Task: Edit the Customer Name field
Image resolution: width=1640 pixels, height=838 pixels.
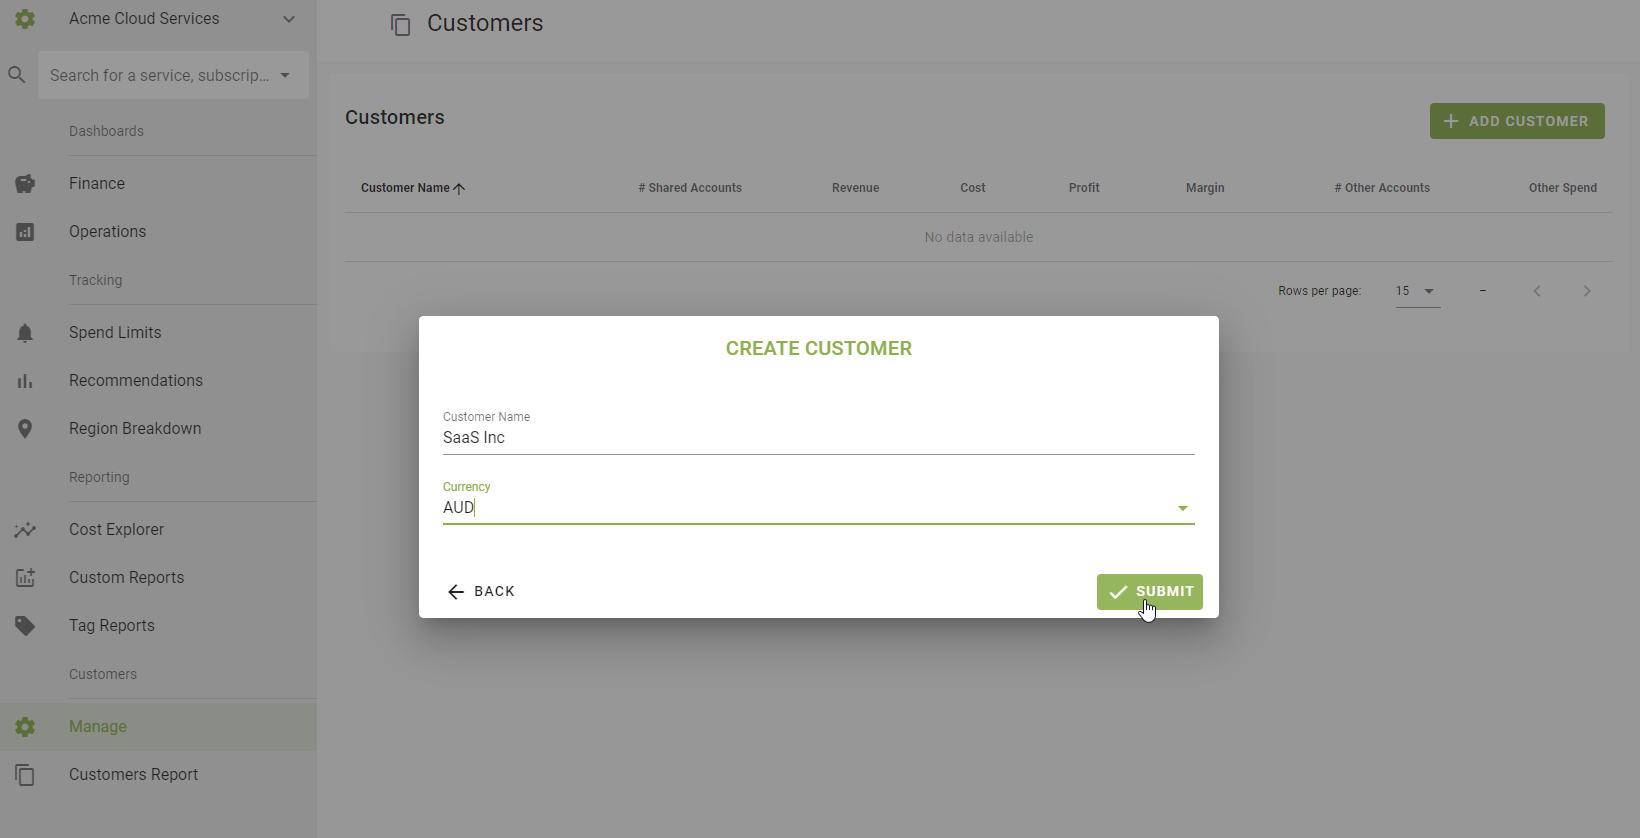Action: (818, 438)
